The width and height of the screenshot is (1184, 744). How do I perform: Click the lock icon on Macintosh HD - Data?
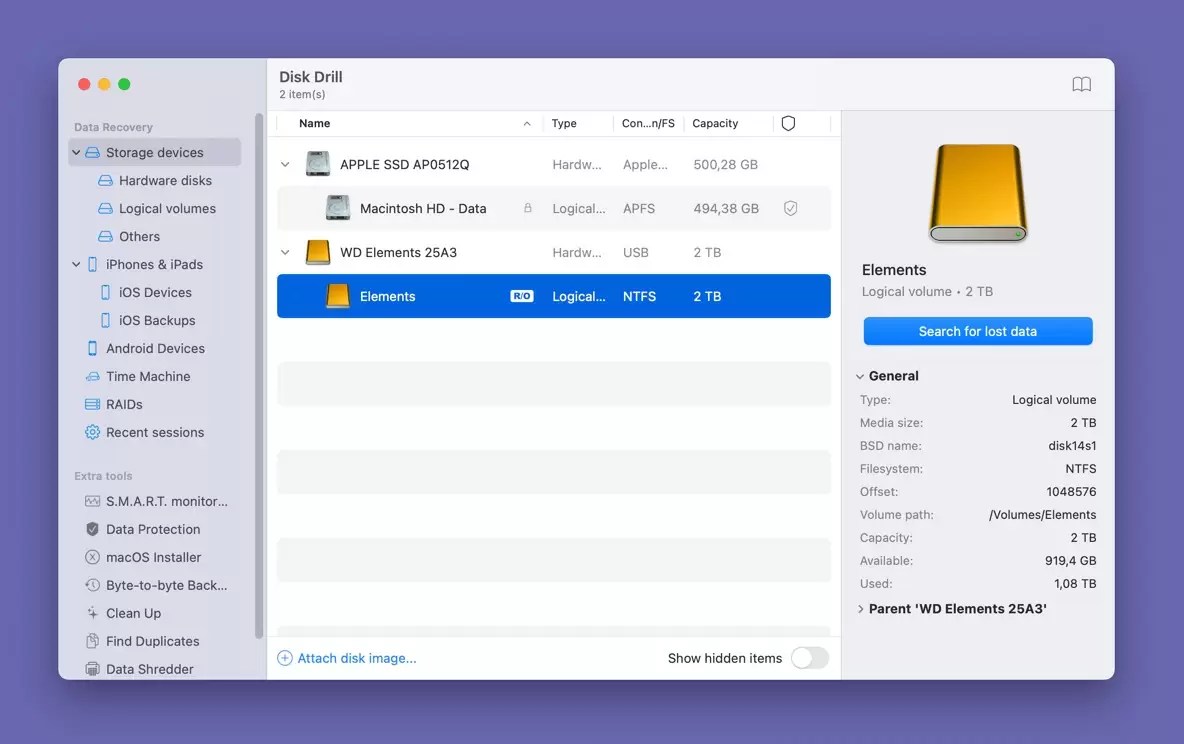(x=528, y=208)
